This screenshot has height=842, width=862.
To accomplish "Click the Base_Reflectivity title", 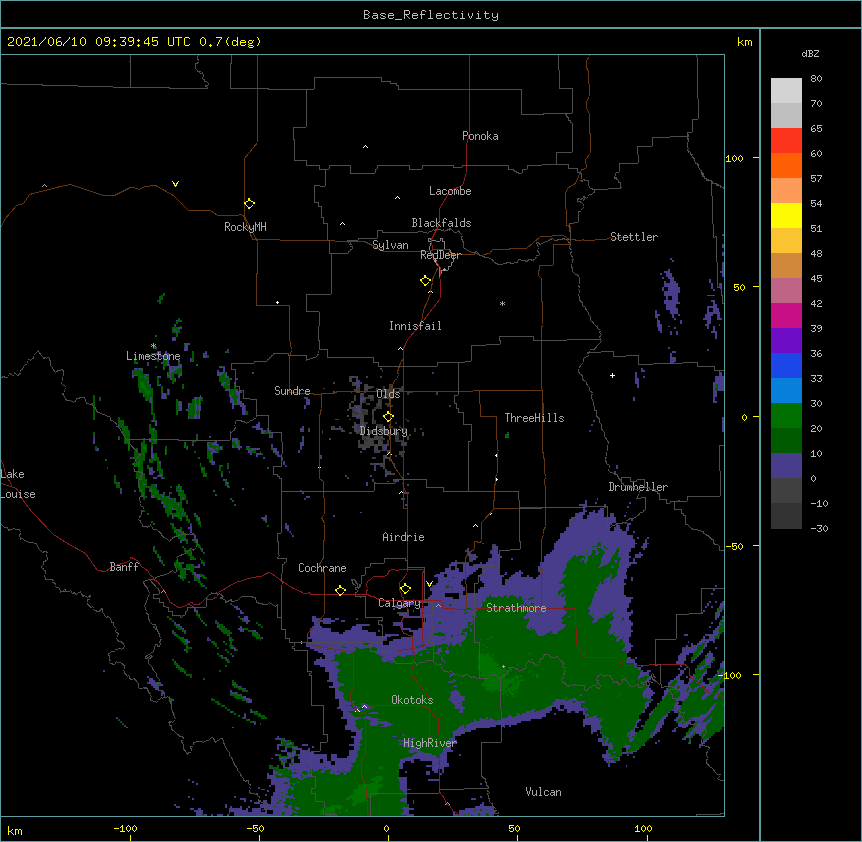I will (431, 15).
